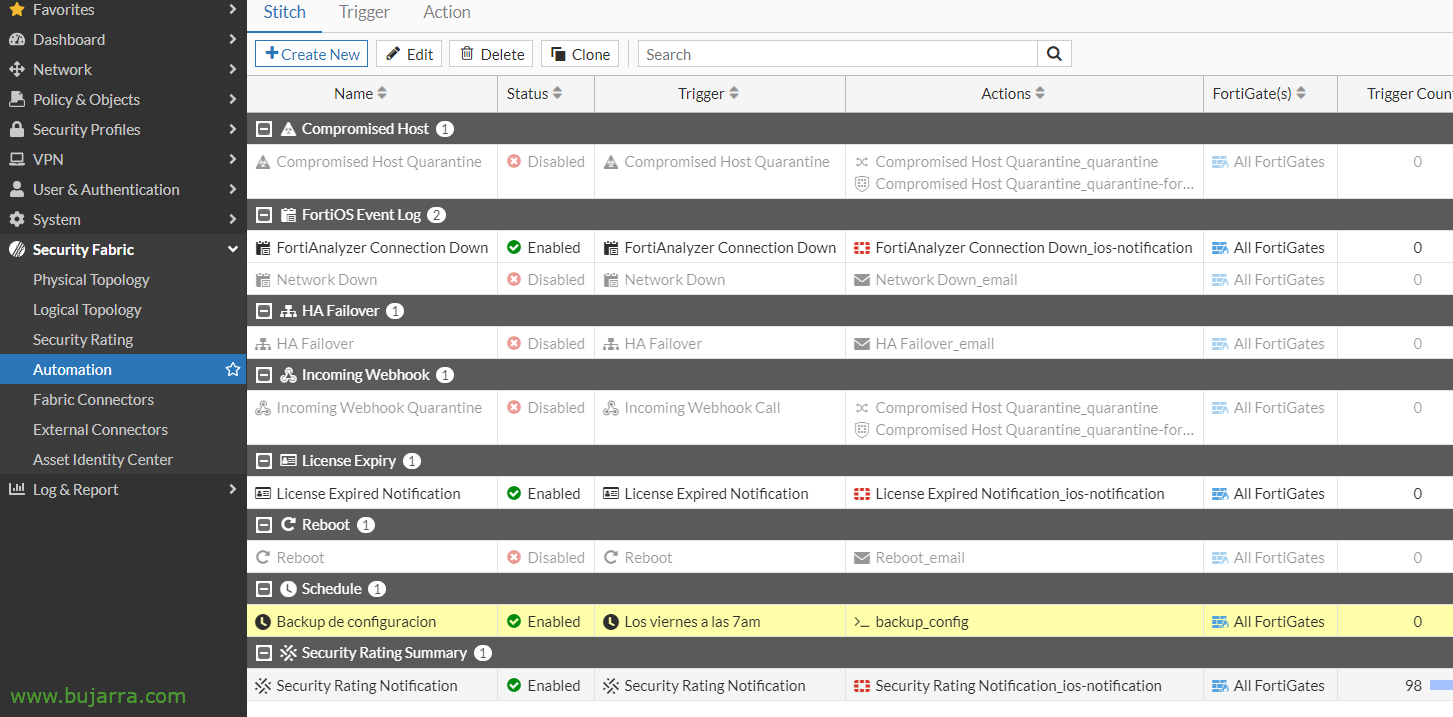Screen dimensions: 1453x717
Task: Click the Security Rating trigger count bar
Action: (1441, 685)
